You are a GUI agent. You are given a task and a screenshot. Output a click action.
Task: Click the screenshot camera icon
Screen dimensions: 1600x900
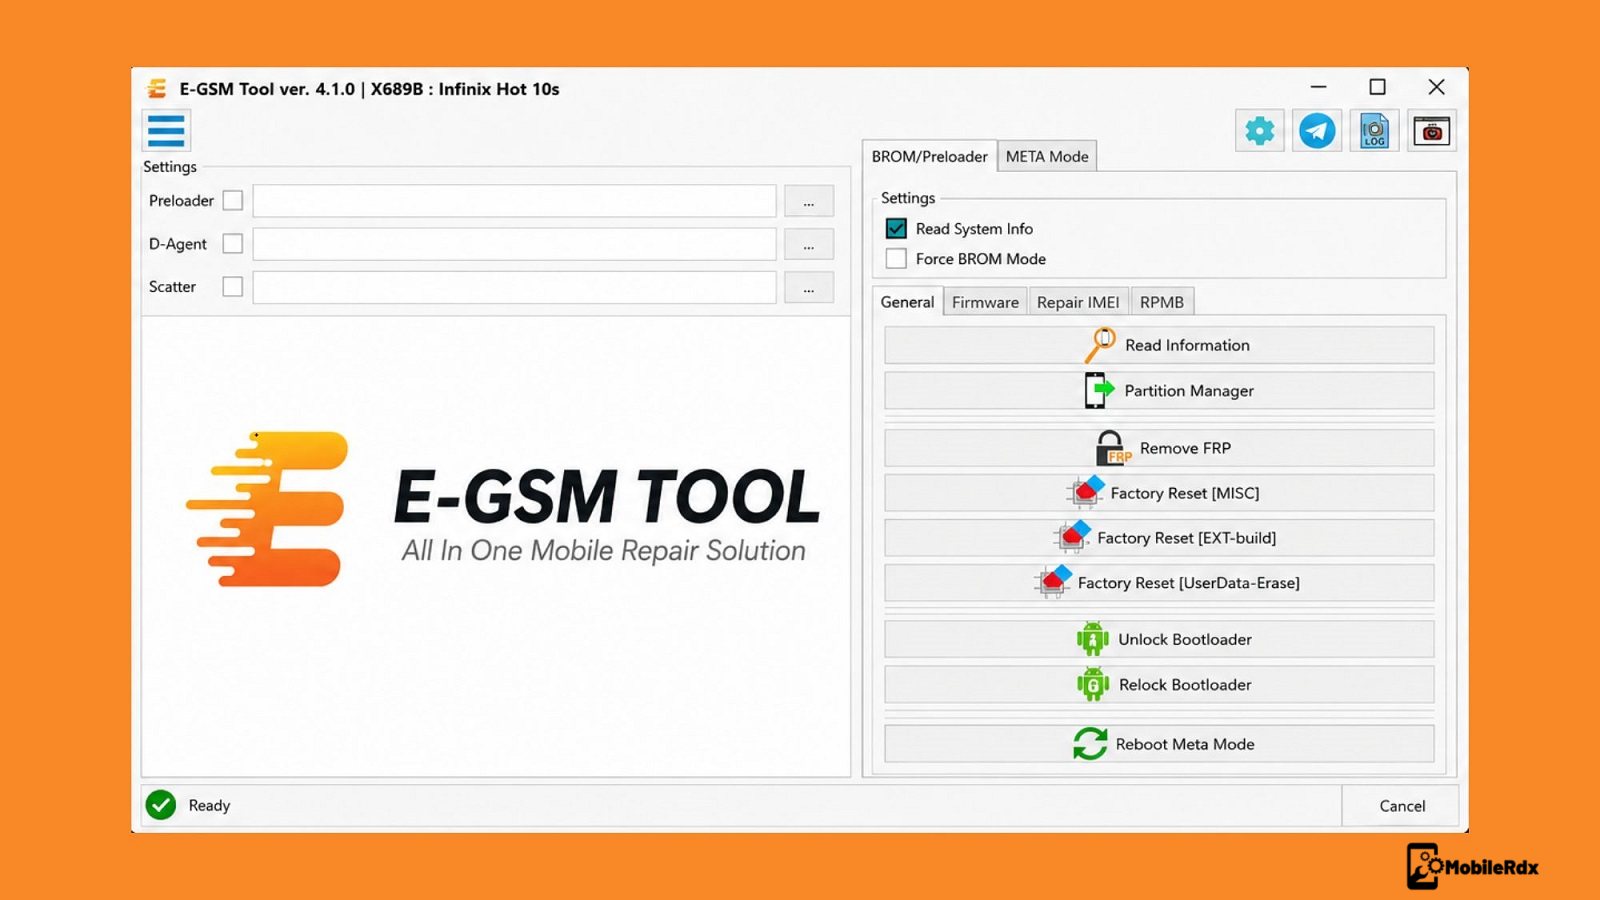(x=1432, y=131)
